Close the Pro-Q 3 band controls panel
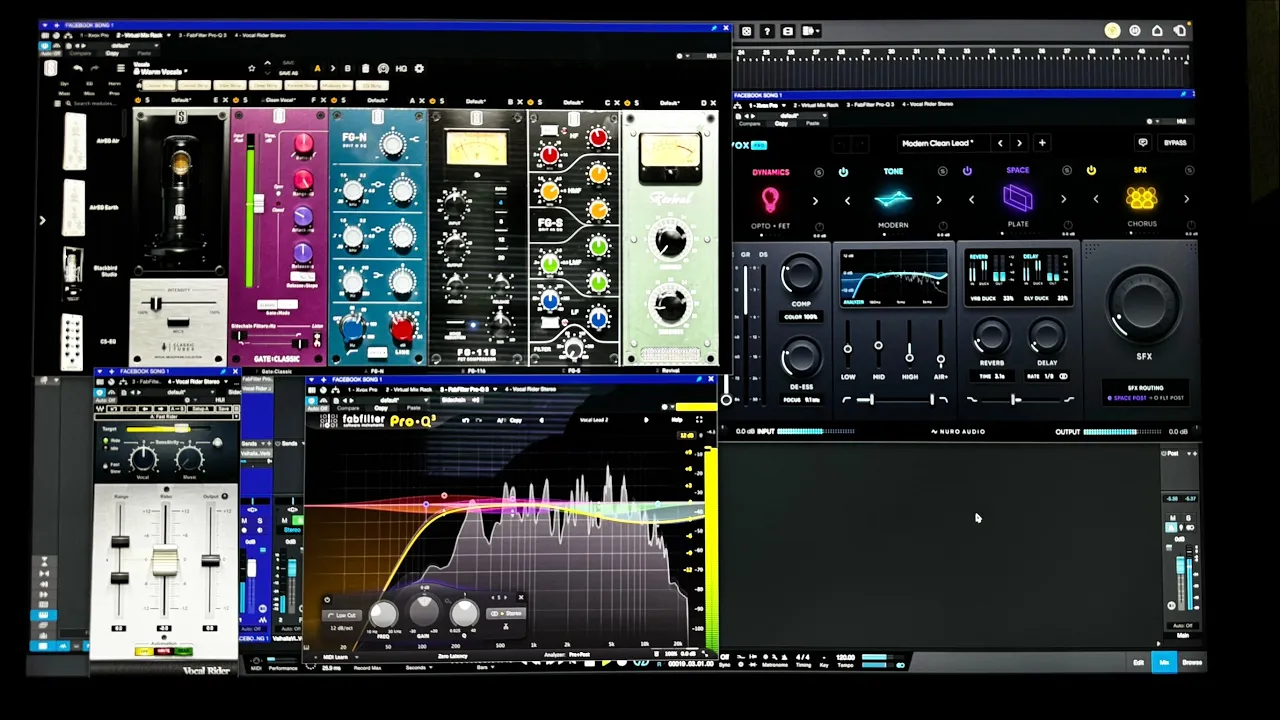 521,597
